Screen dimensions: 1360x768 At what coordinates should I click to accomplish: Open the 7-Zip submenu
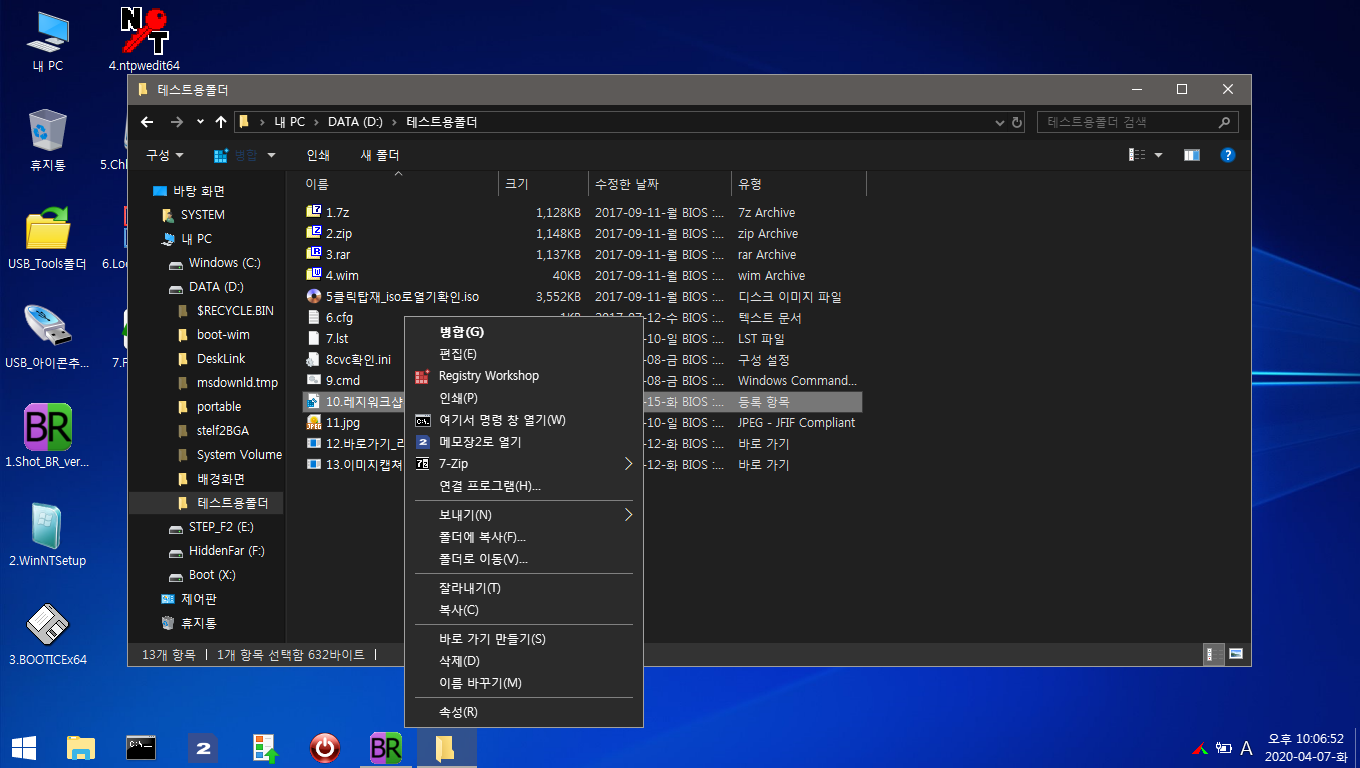(523, 464)
